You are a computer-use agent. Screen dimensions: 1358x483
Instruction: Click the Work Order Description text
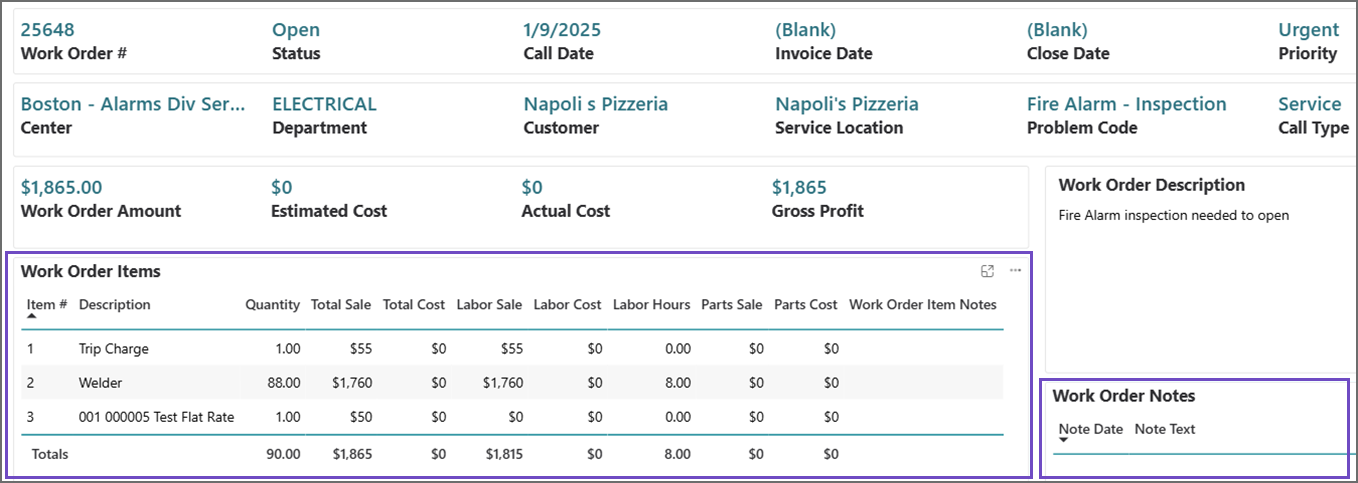coord(1173,215)
